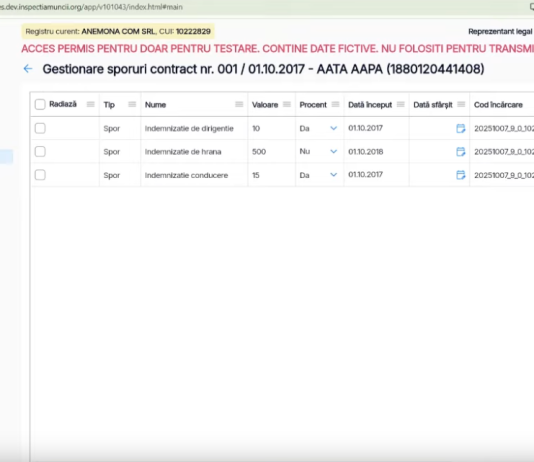Edit the value cell showing 500
The image size is (534, 462).
click(x=272, y=152)
